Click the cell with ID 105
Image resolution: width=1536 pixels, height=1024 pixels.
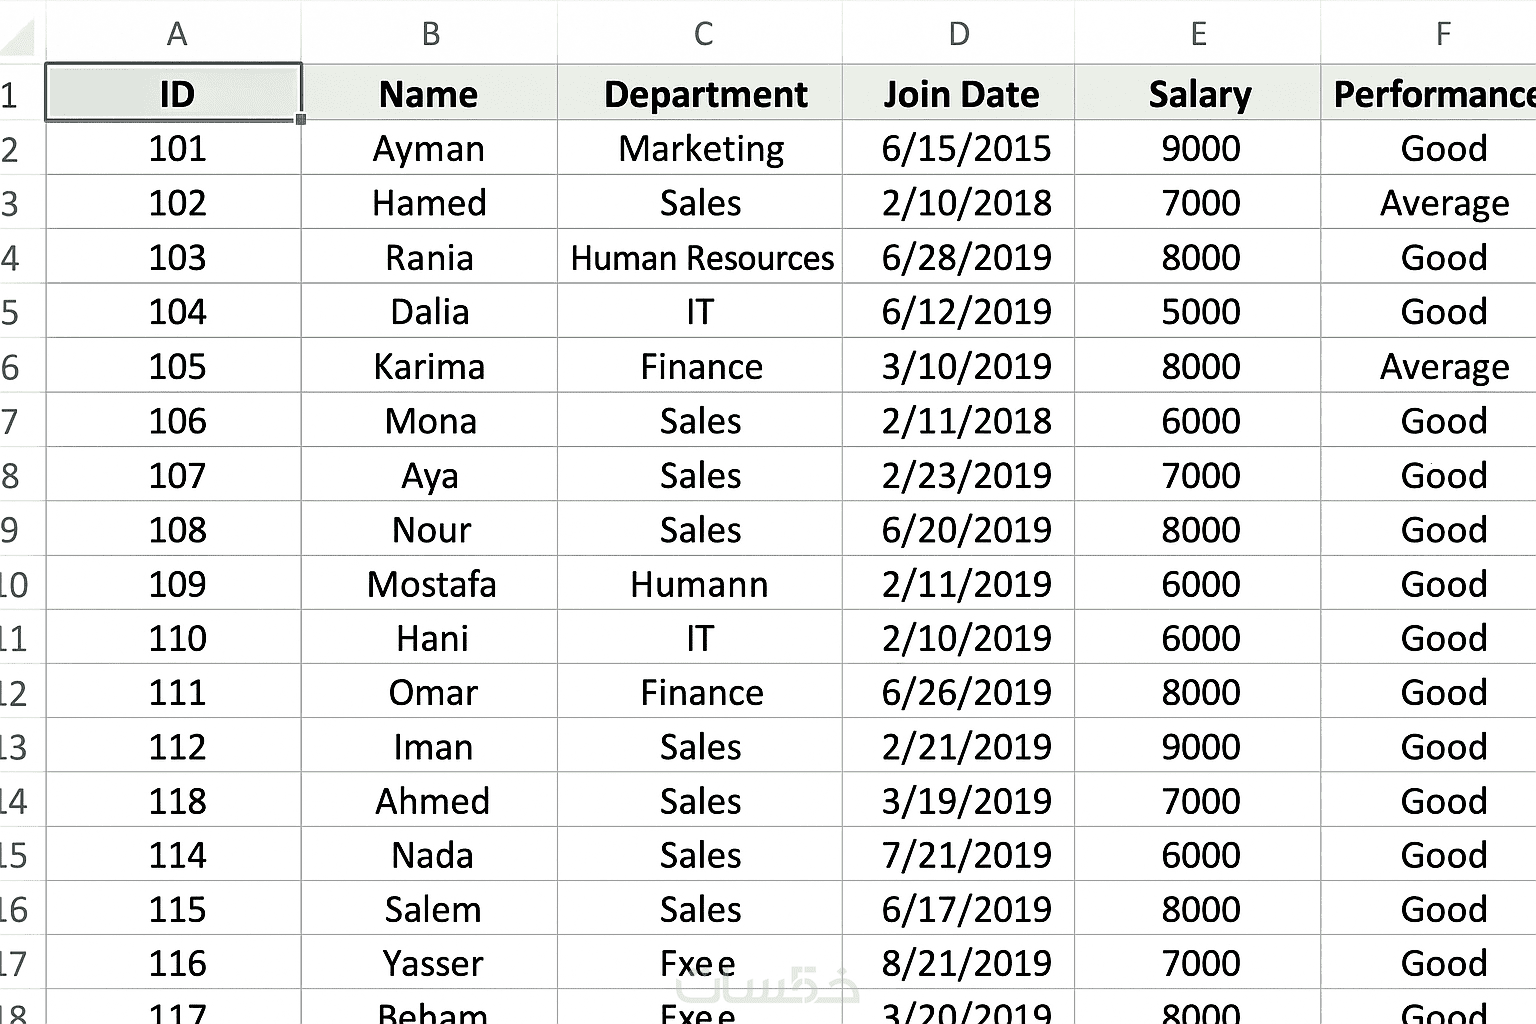tap(177, 367)
